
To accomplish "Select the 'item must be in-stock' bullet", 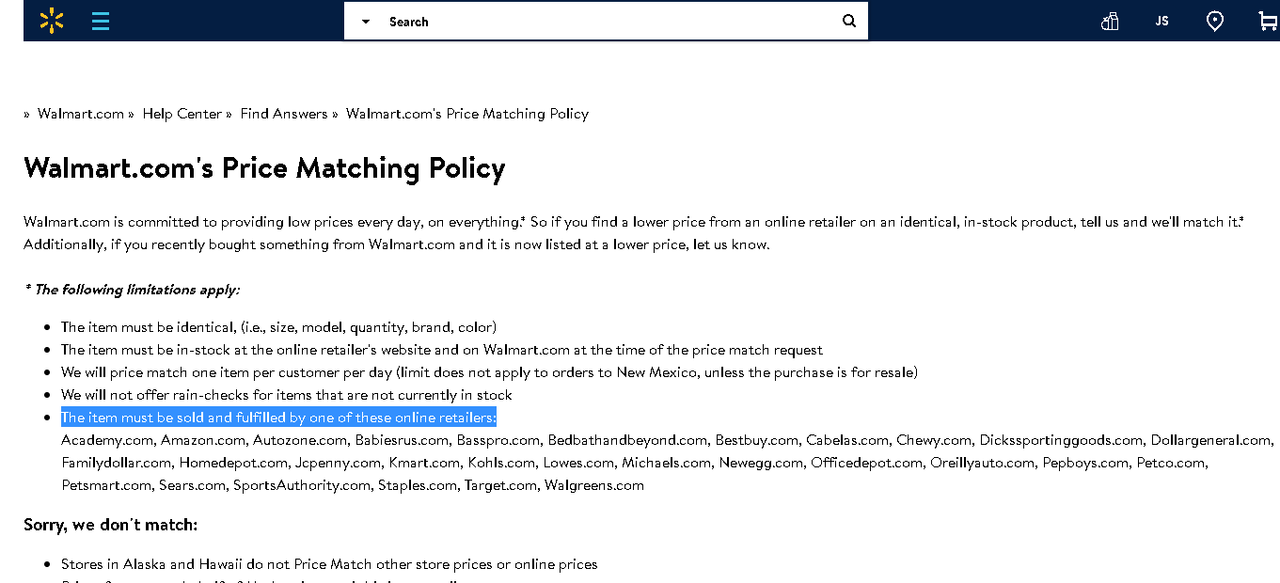I will pyautogui.click(x=442, y=350).
